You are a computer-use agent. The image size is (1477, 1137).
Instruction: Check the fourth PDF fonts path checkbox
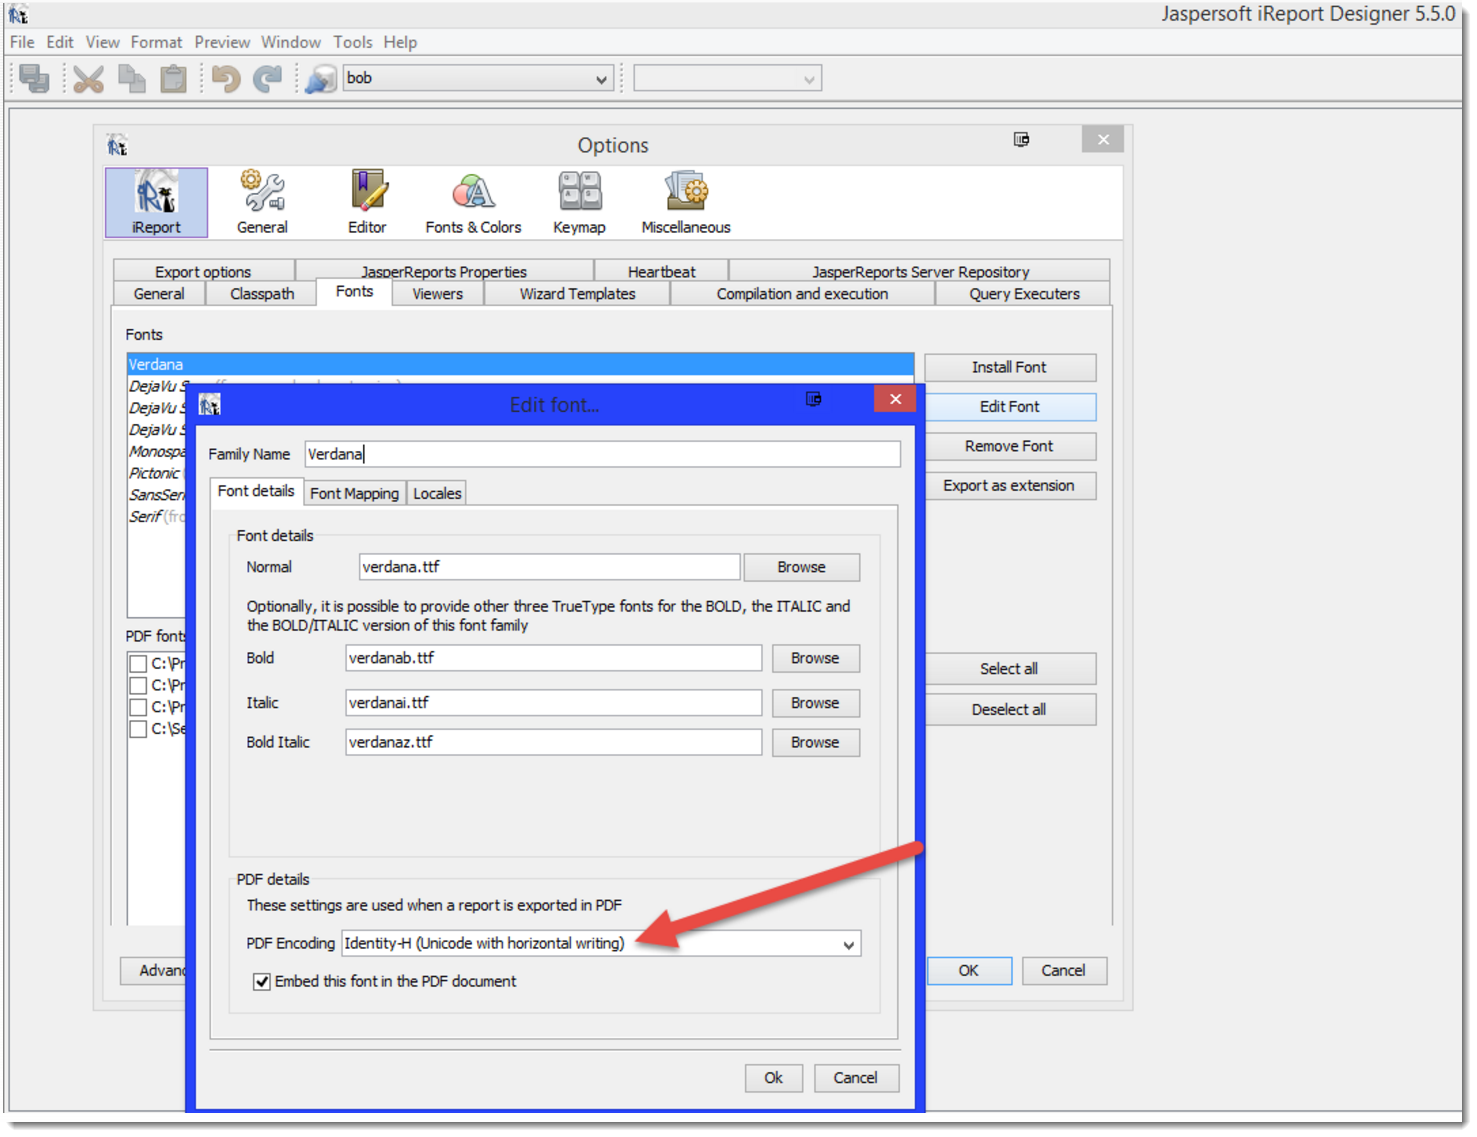tap(139, 730)
